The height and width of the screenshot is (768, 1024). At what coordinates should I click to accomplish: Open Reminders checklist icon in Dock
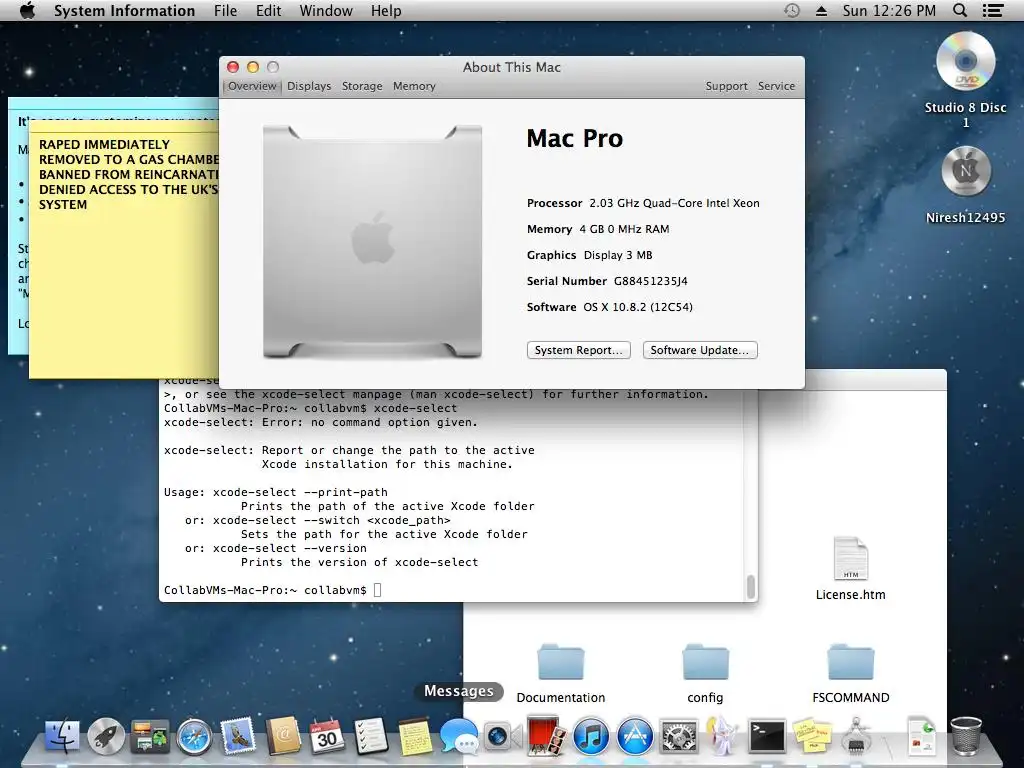[370, 736]
